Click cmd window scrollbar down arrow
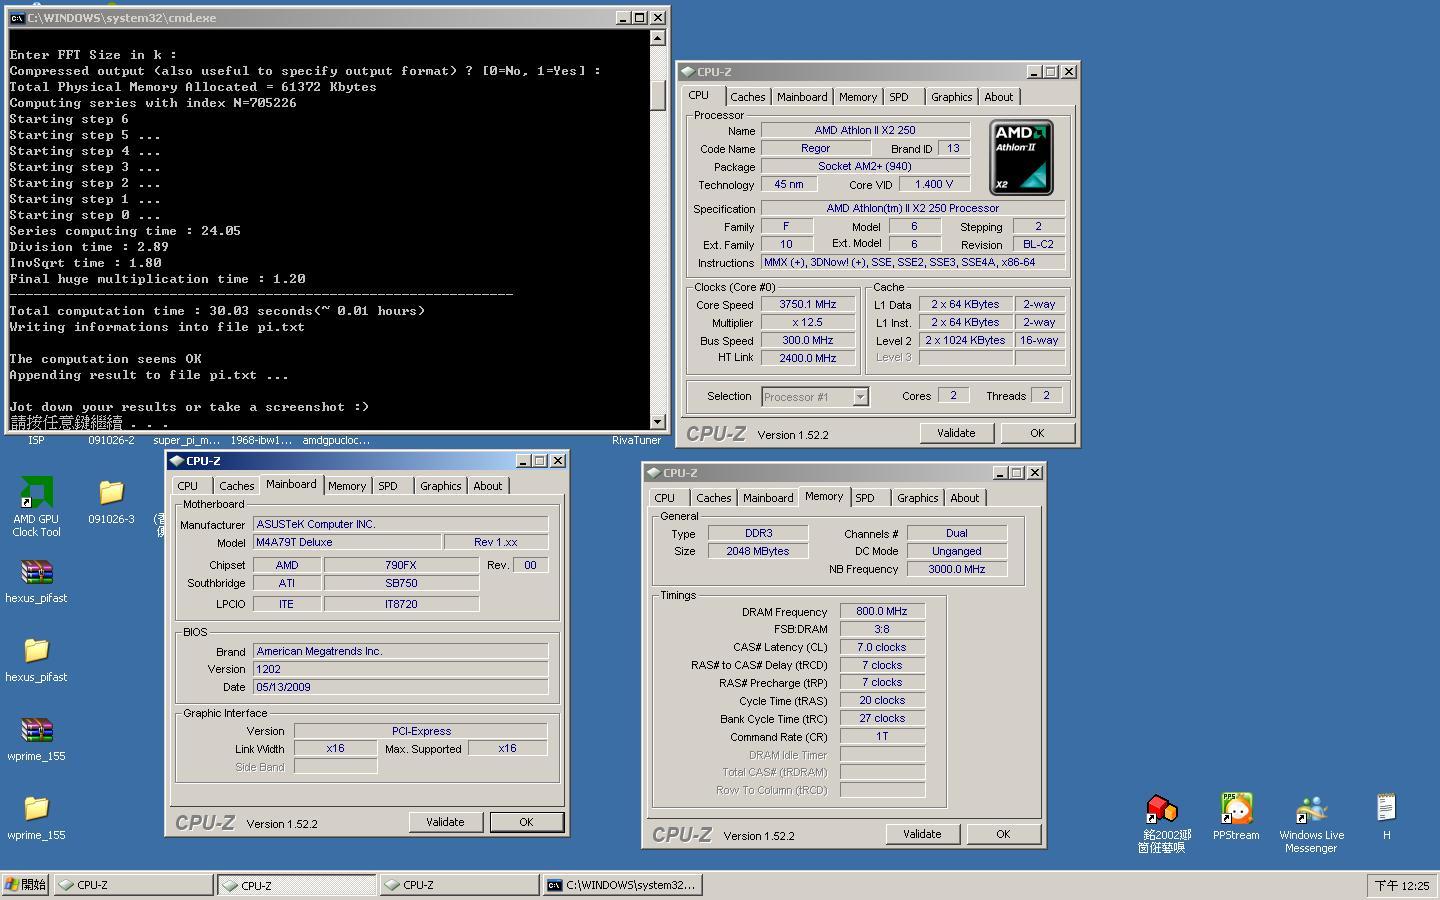This screenshot has height=900, width=1440. [x=657, y=422]
